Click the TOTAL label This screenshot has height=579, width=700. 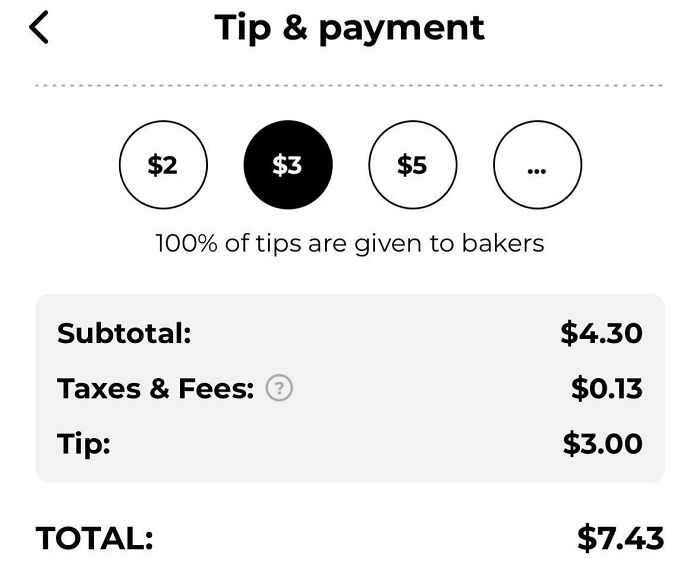point(95,539)
